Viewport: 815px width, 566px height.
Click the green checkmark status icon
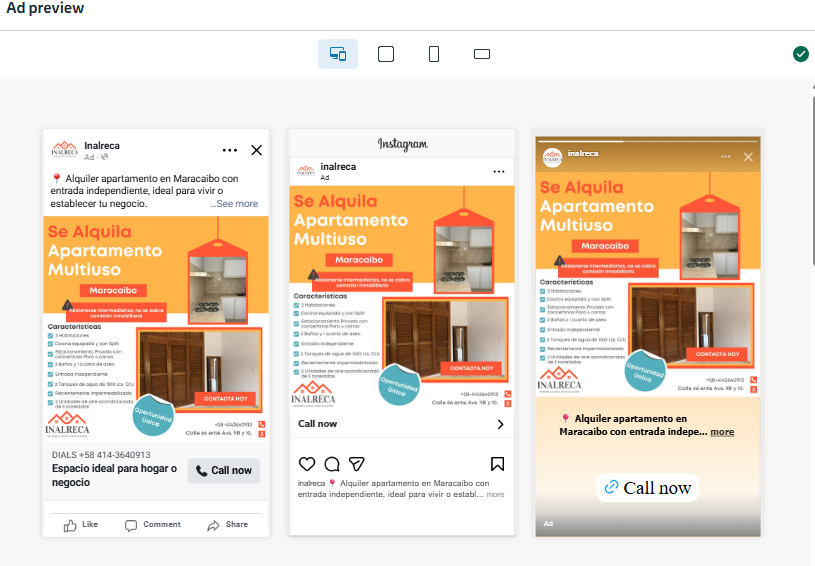coord(800,54)
